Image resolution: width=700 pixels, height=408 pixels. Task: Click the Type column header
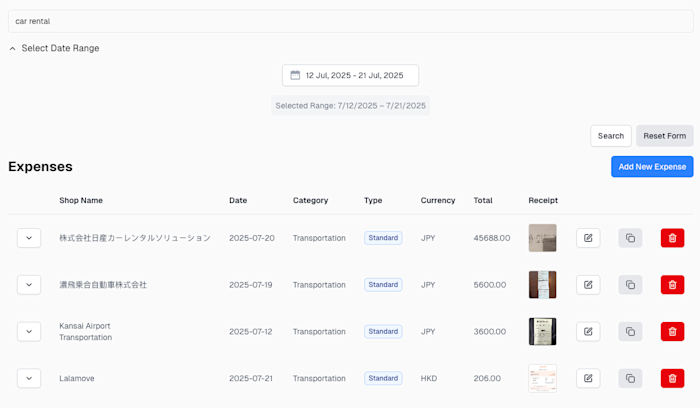coord(373,200)
